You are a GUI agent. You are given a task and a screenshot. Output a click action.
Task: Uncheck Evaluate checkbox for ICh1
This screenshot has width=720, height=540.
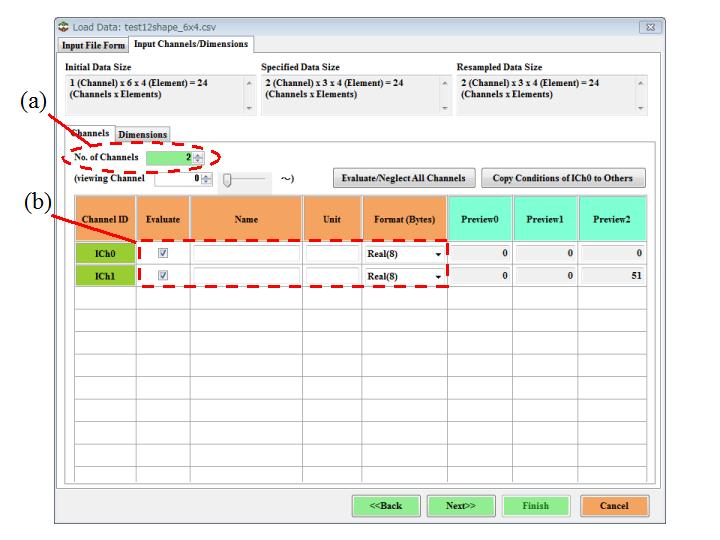tap(163, 276)
